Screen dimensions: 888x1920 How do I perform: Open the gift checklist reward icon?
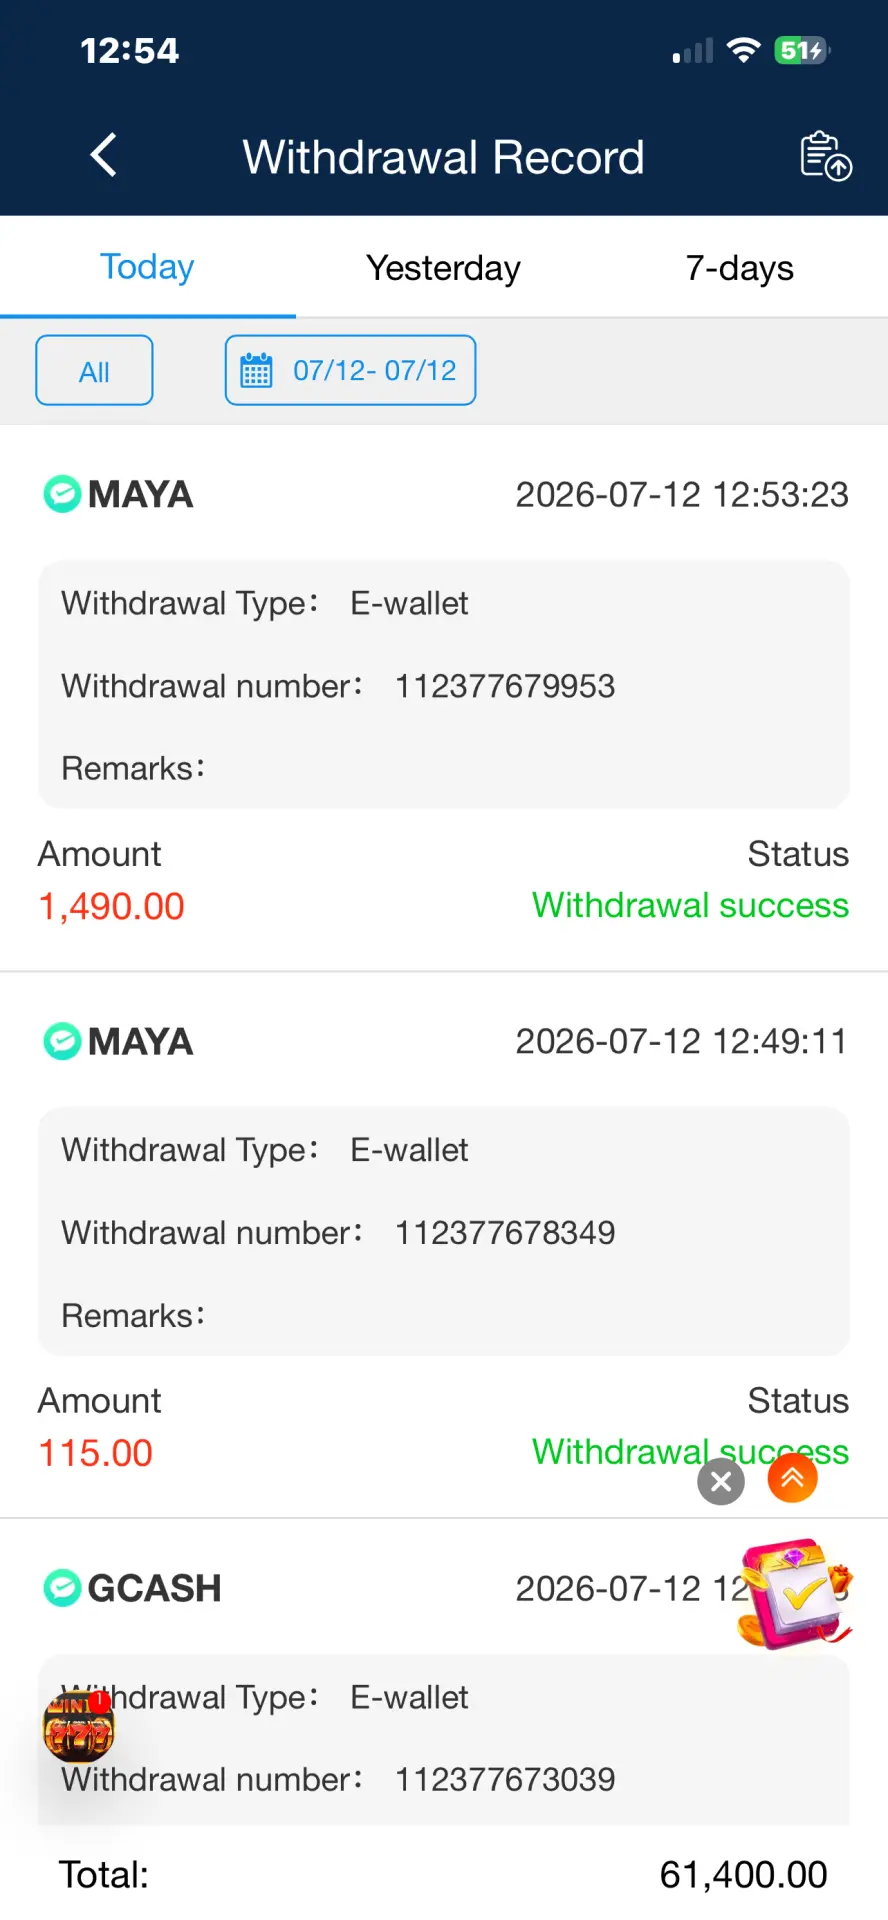point(795,1593)
